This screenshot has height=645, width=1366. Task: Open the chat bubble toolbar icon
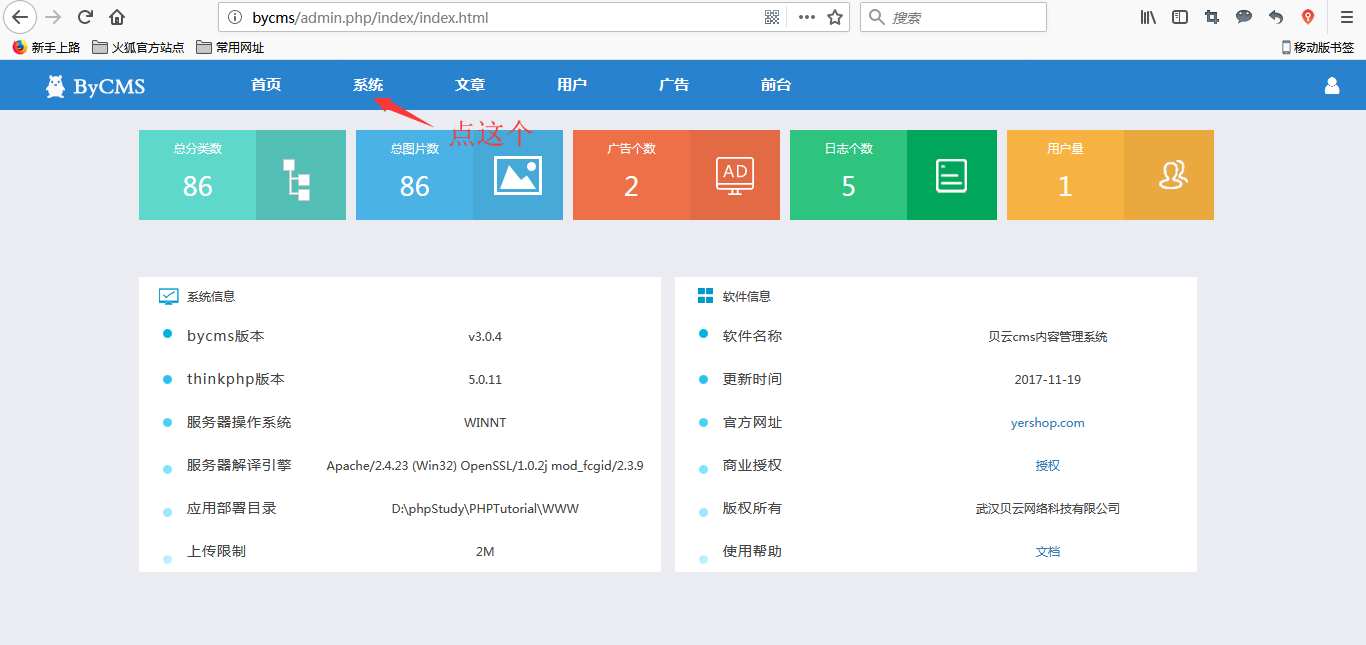1244,17
